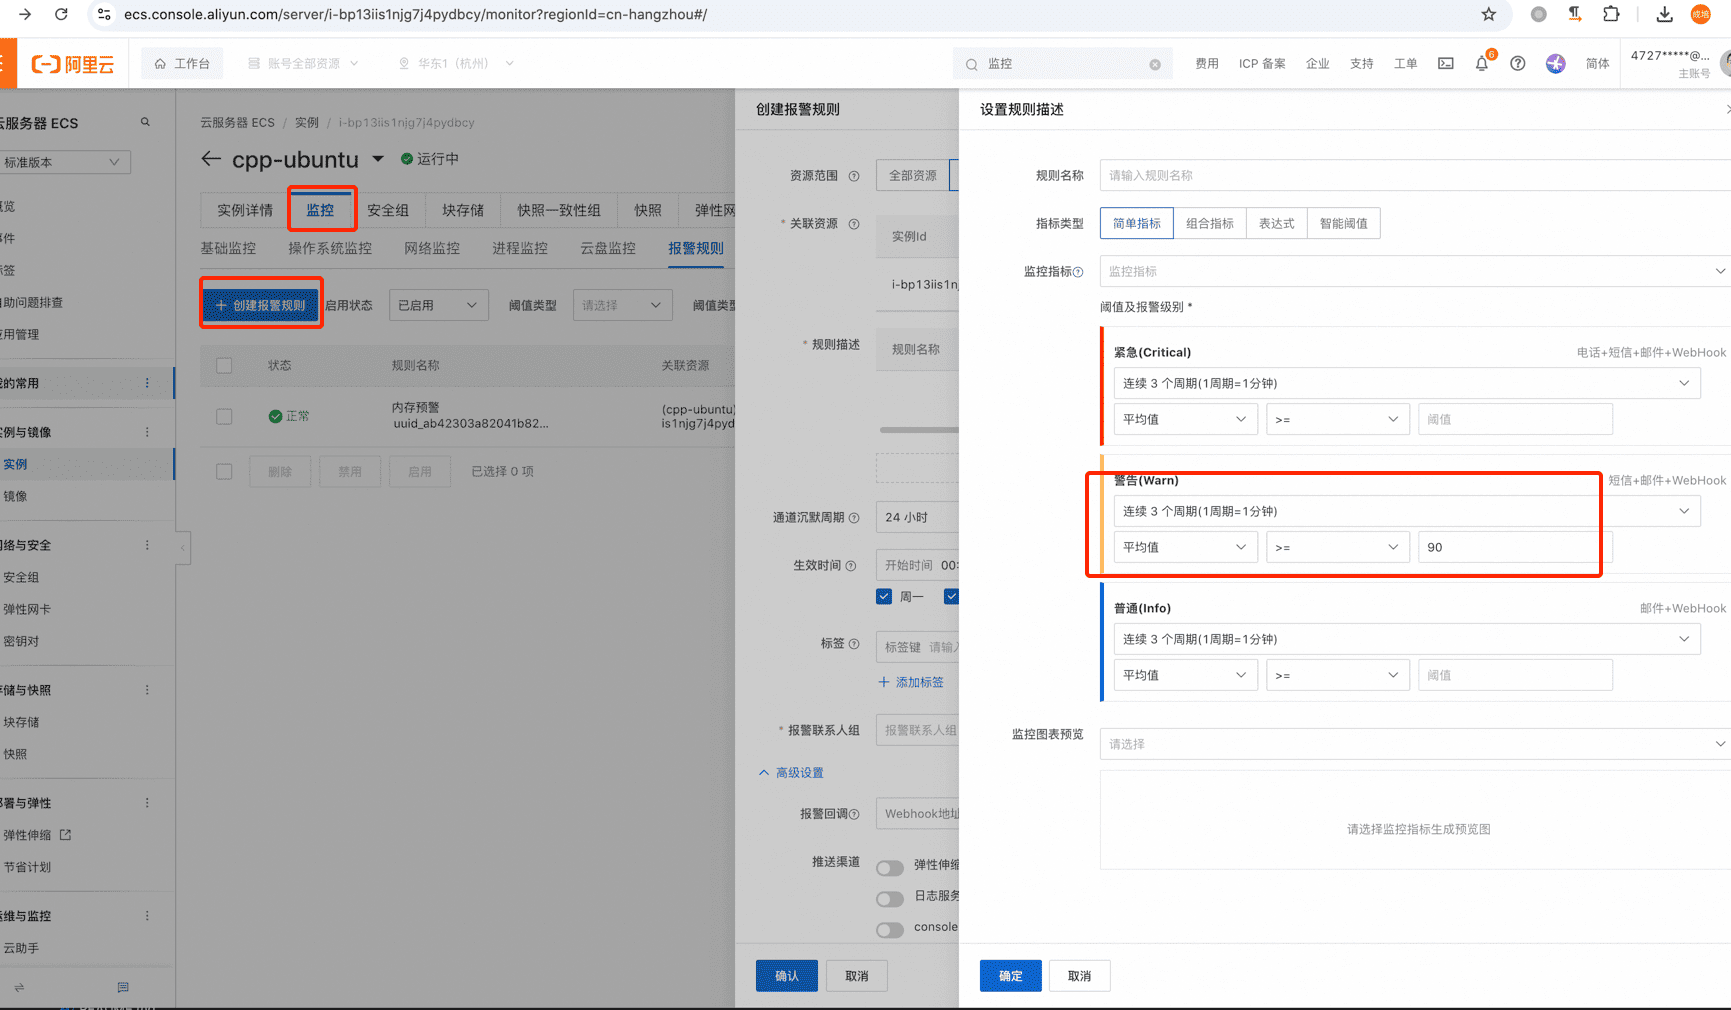Bookmark this page with the star icon
The height and width of the screenshot is (1010, 1731).
click(1489, 14)
